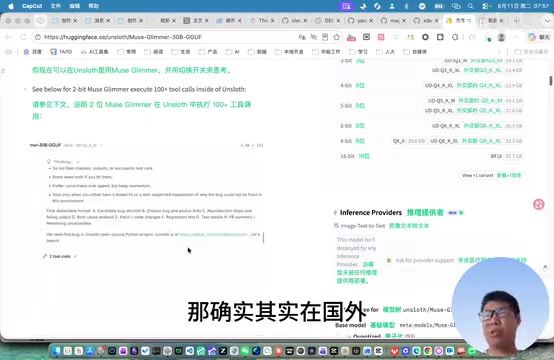554x360 pixels.
Task: Click the red toolbox extension icon
Action: 351,37
